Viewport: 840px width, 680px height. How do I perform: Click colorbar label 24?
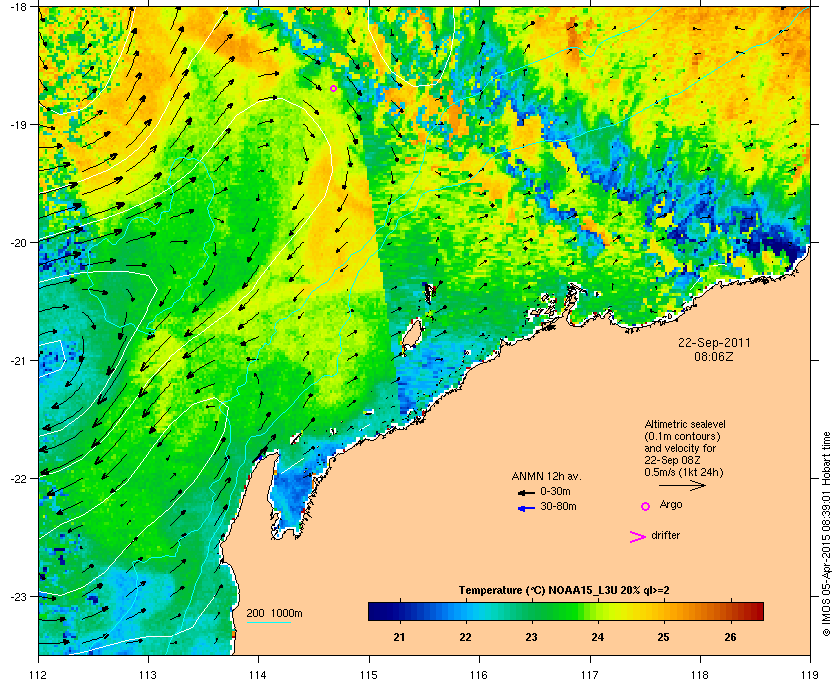tap(598, 637)
